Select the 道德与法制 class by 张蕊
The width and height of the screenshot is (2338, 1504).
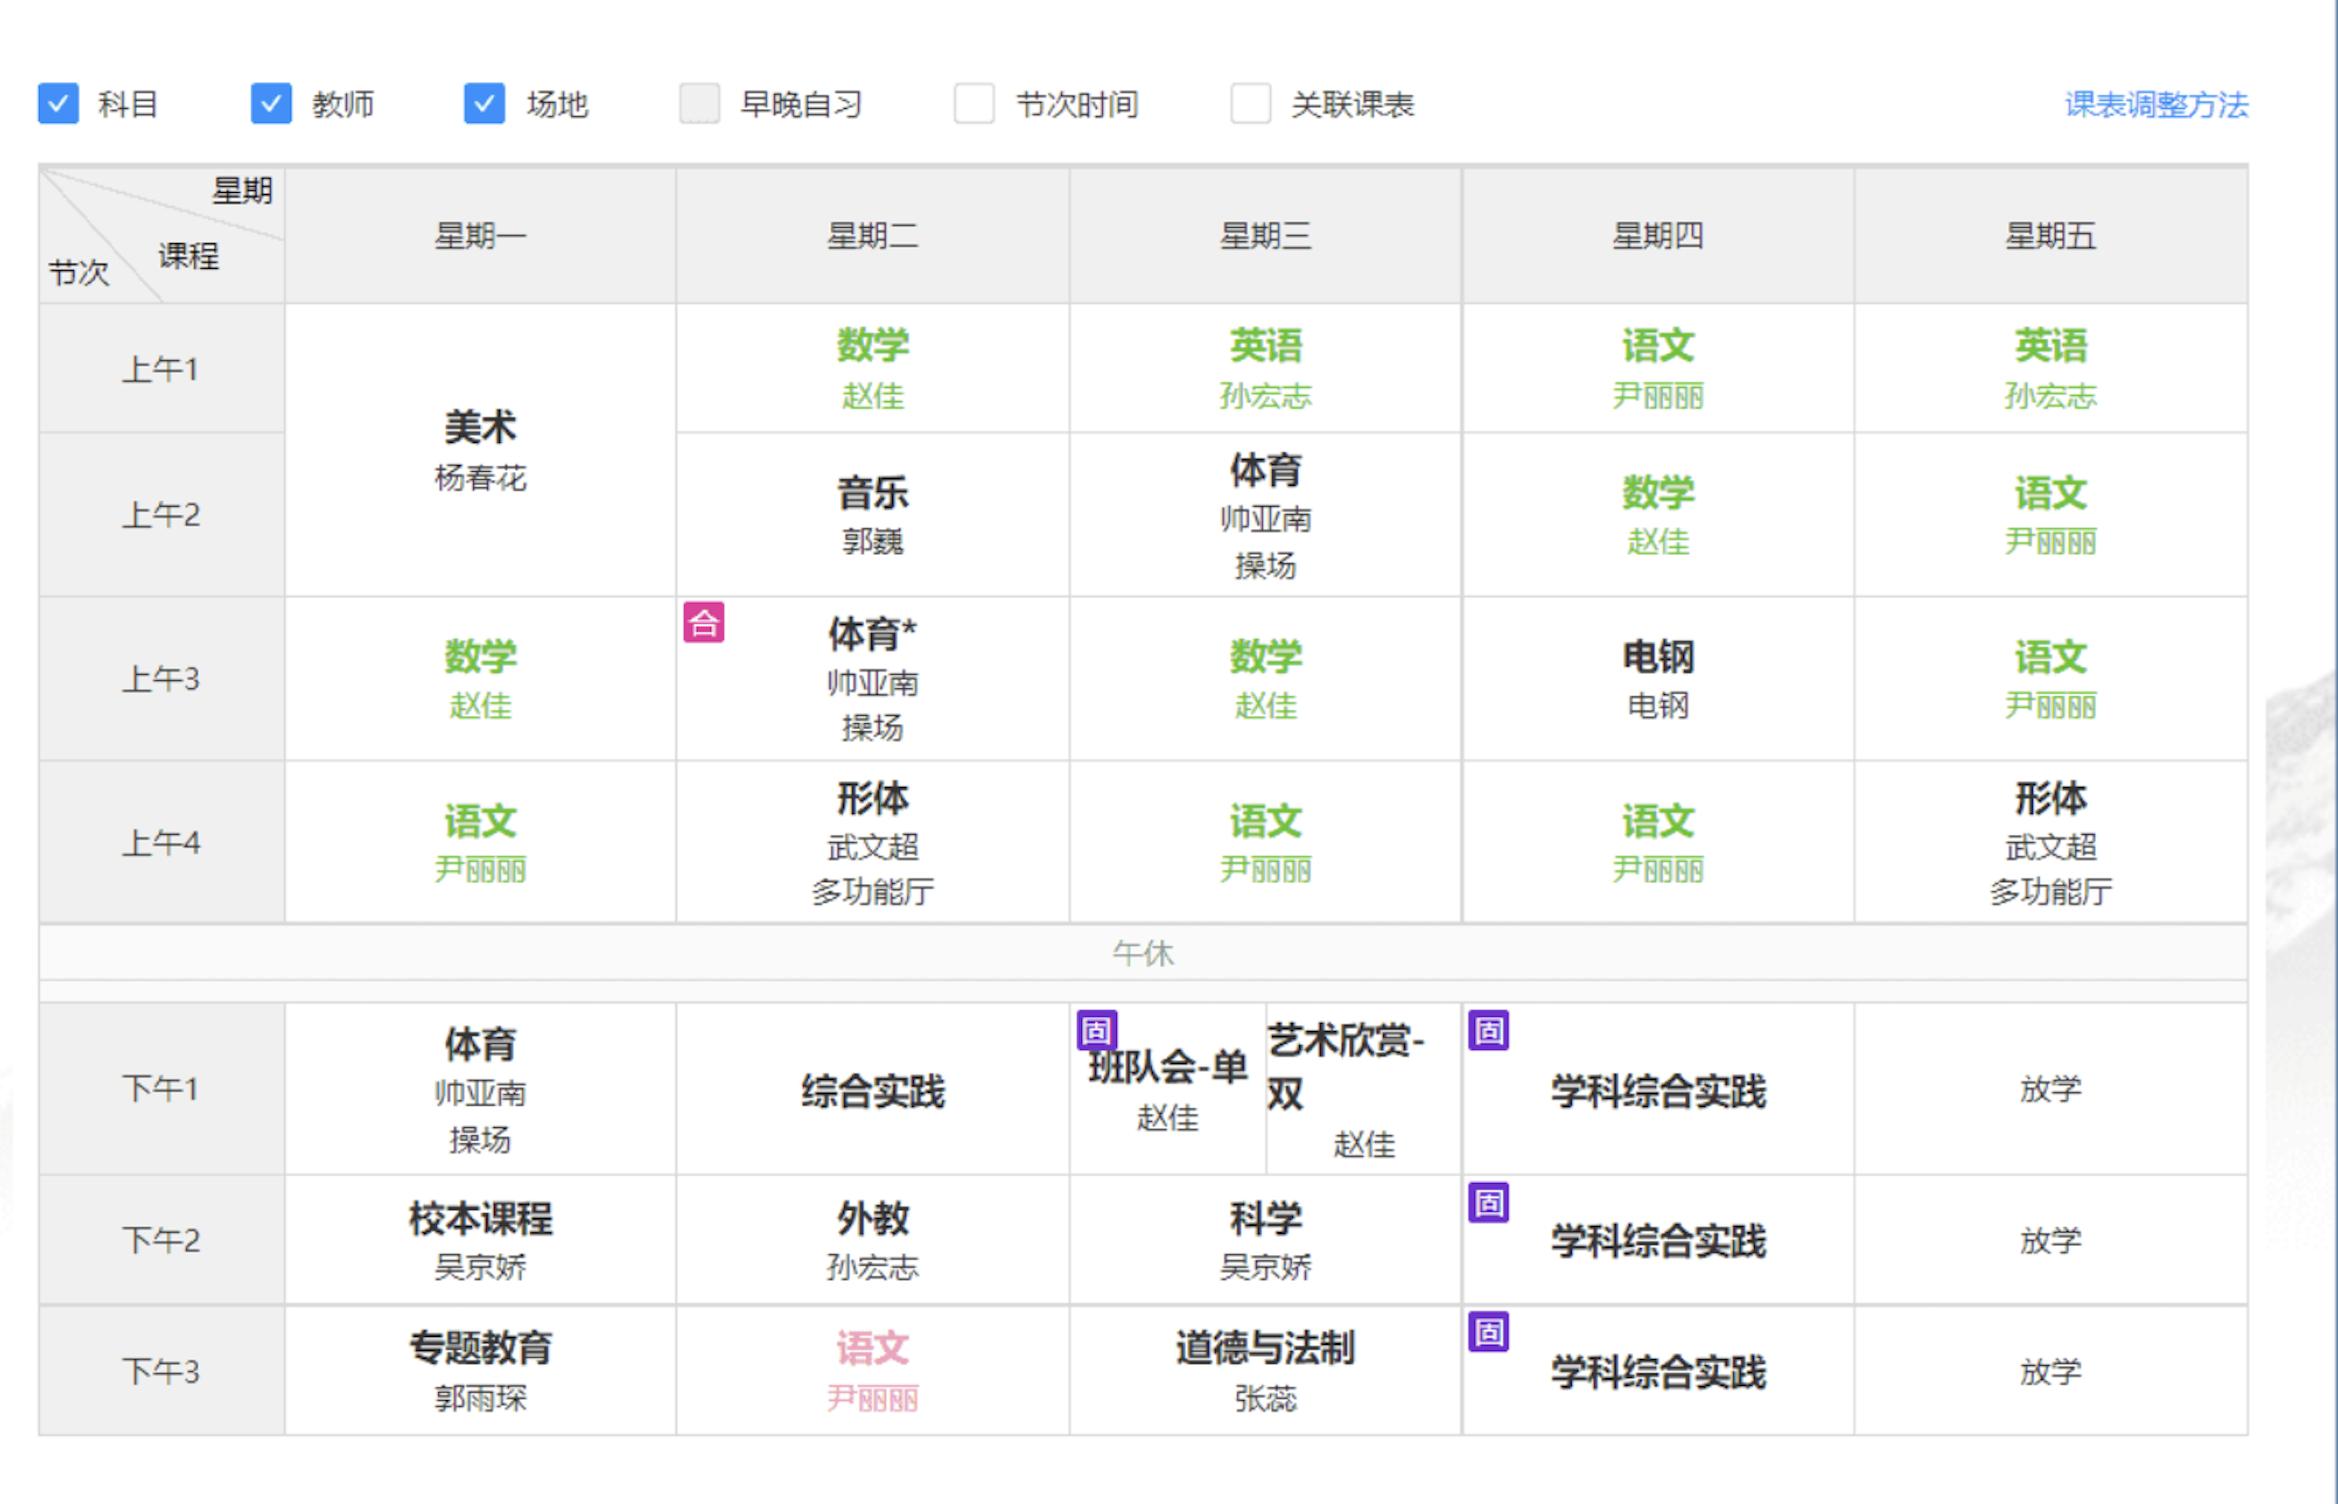tap(1265, 1370)
